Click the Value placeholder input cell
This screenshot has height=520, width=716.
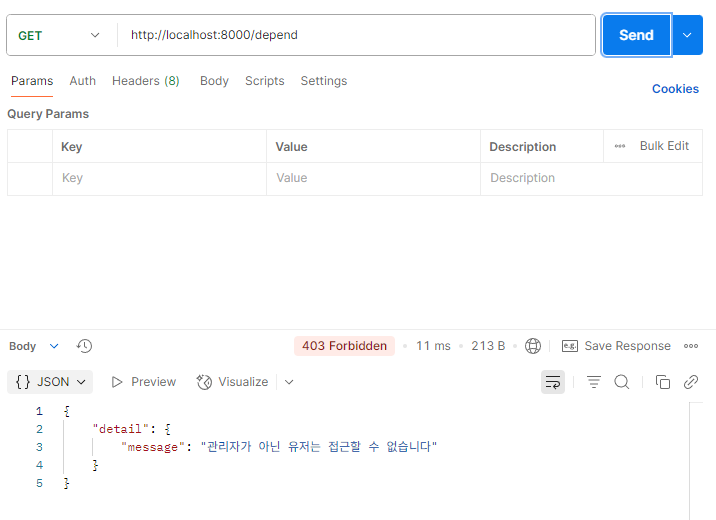[x=373, y=178]
